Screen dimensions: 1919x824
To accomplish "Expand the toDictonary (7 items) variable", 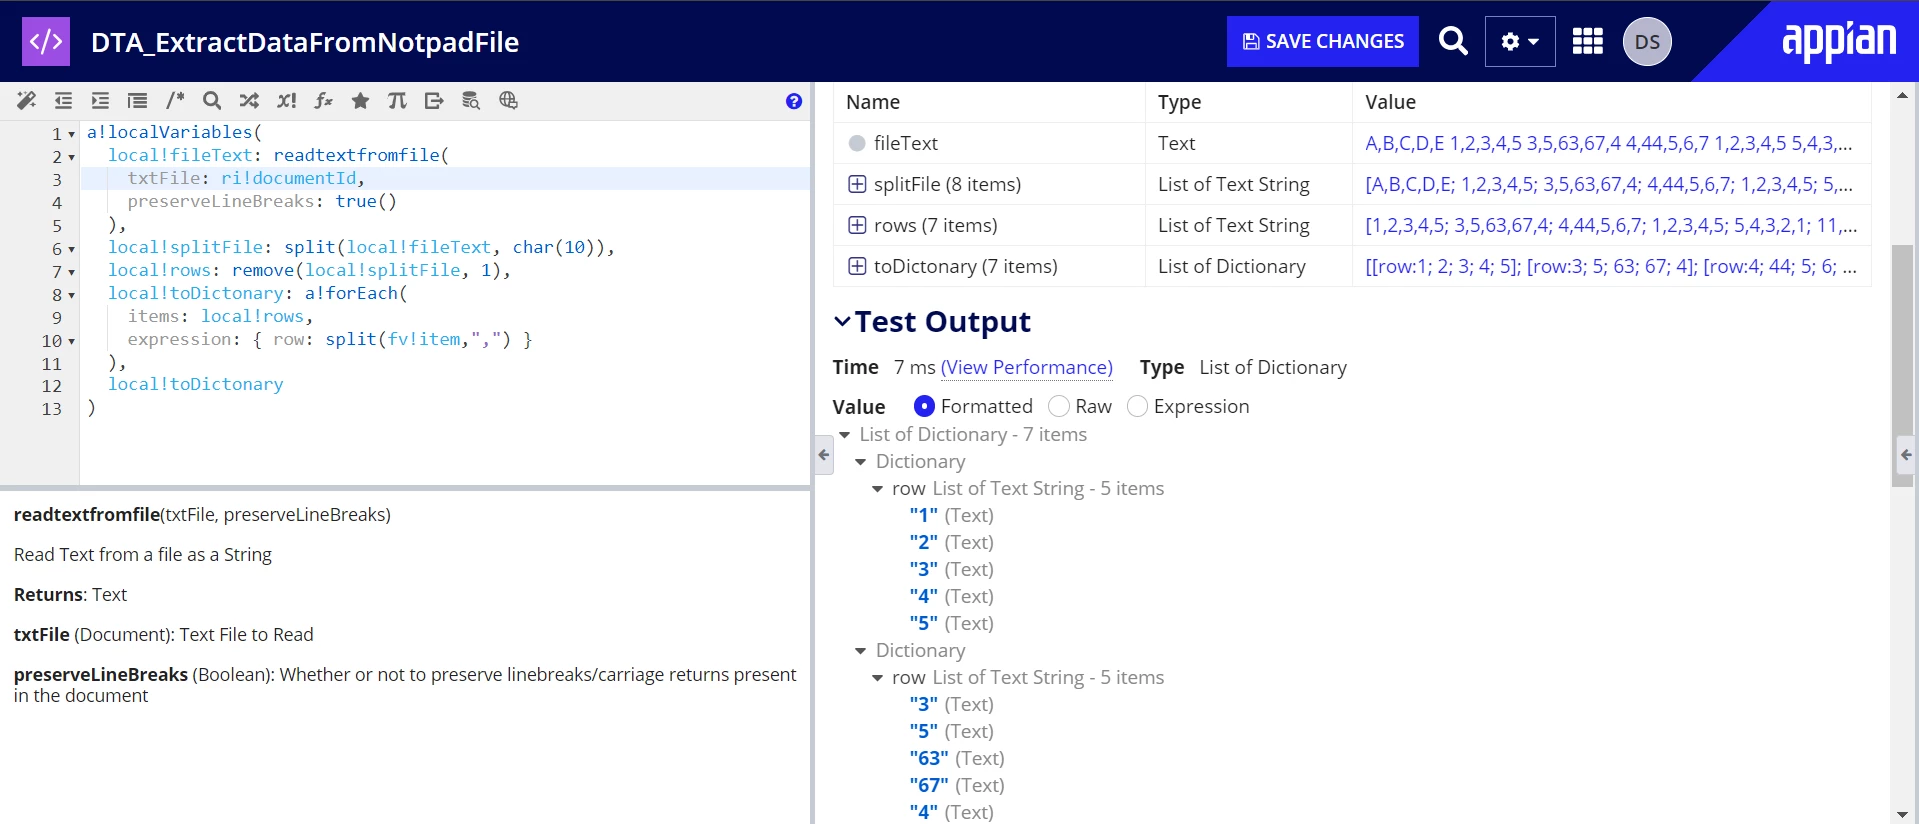I will (x=857, y=266).
